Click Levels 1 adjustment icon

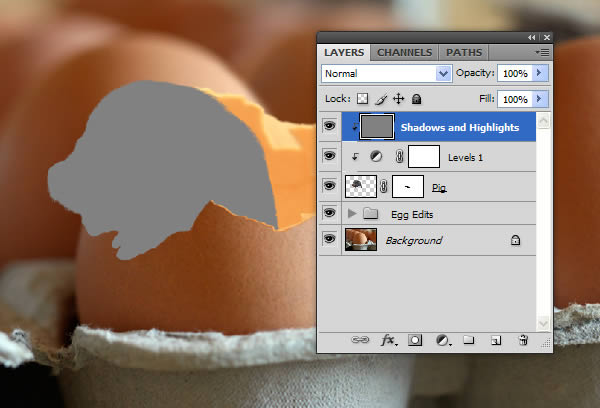(x=376, y=157)
